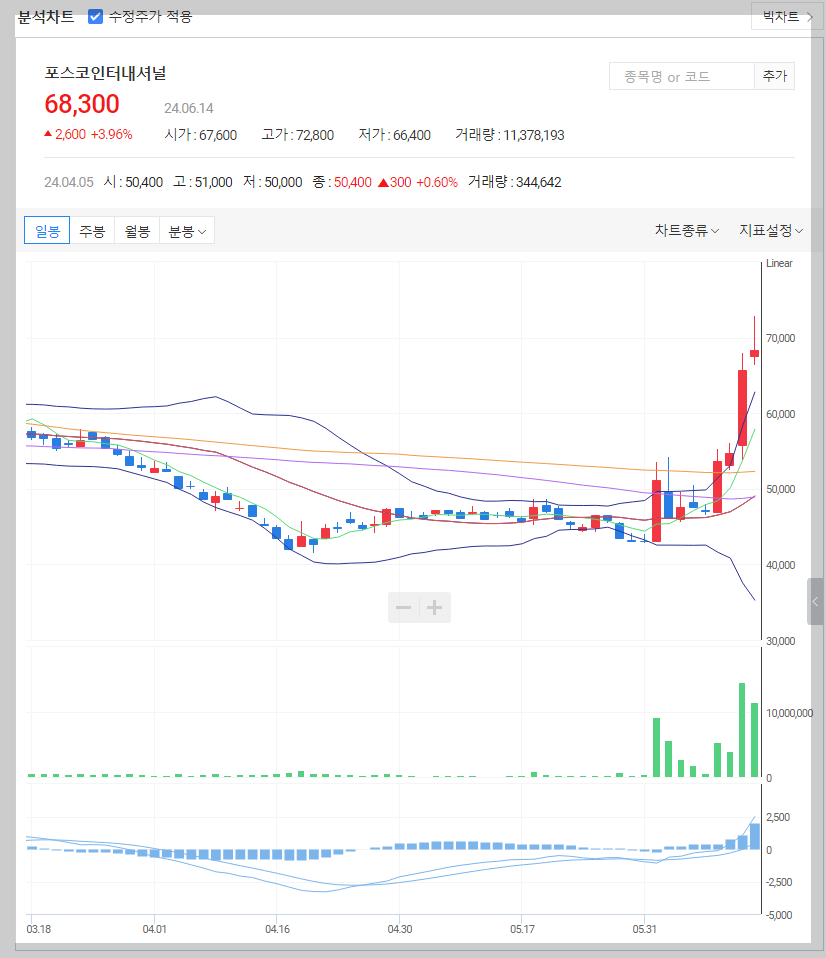Click the 05.31 date axis label
This screenshot has width=826, height=958.
point(645,929)
